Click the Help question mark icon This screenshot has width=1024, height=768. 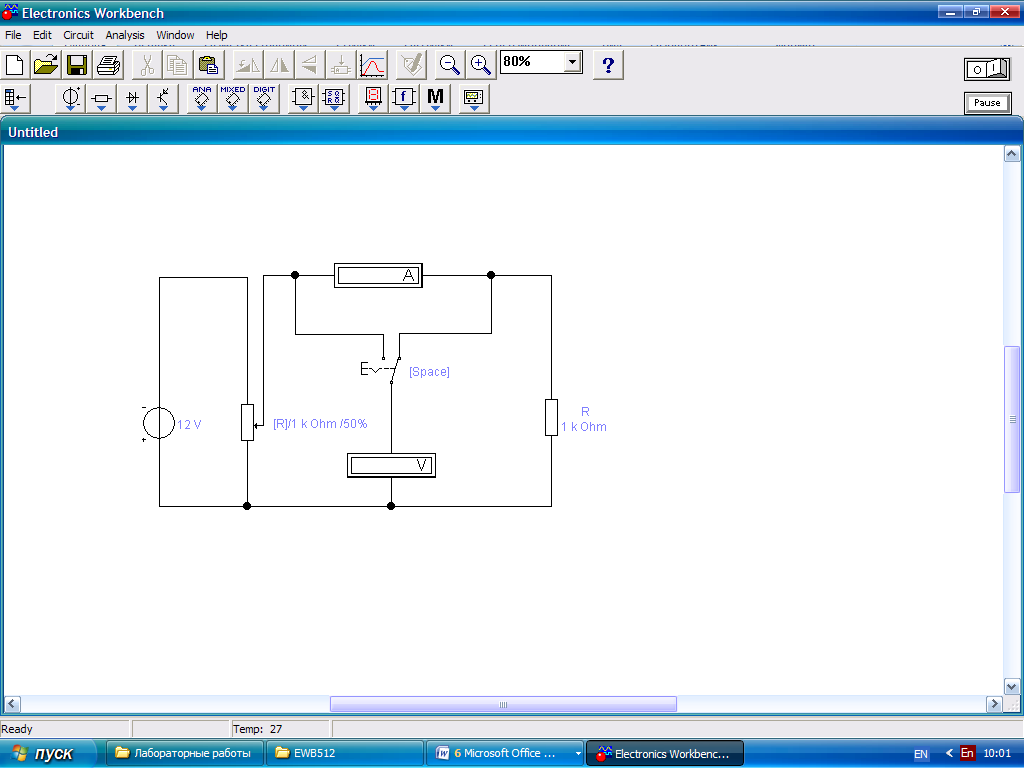point(608,65)
